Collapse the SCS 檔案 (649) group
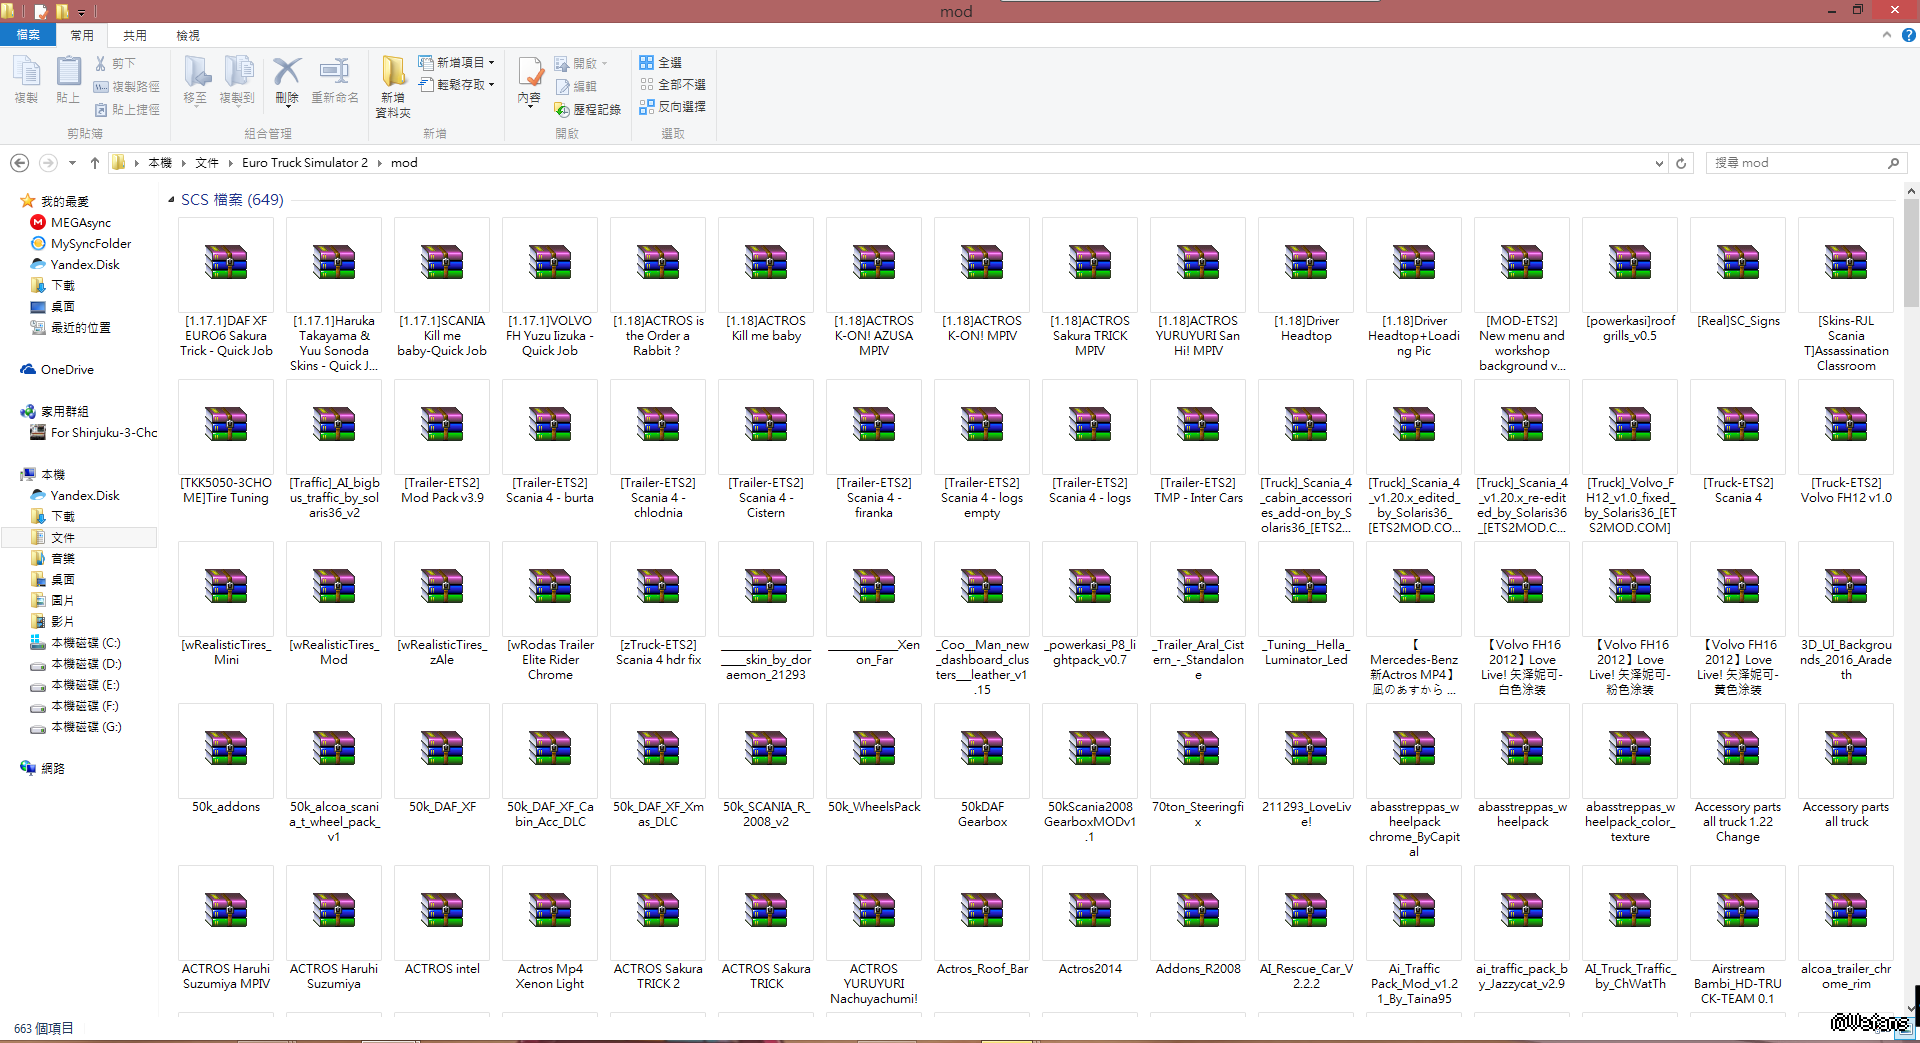 (x=171, y=200)
